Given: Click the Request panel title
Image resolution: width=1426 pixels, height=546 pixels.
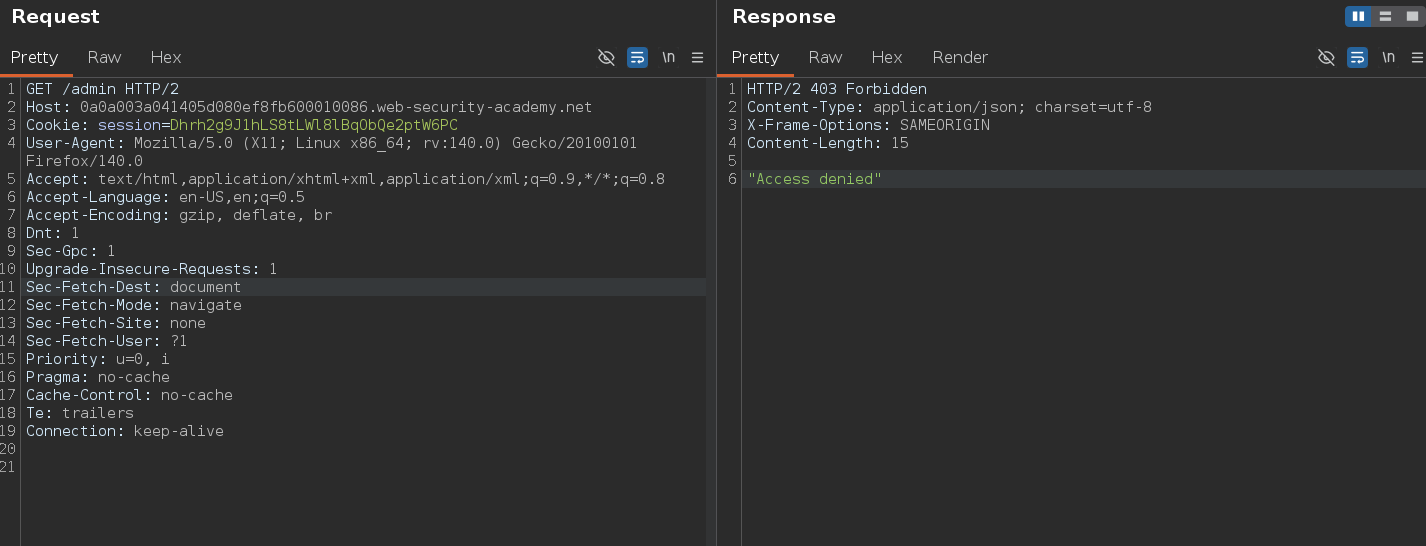Looking at the screenshot, I should [x=55, y=17].
